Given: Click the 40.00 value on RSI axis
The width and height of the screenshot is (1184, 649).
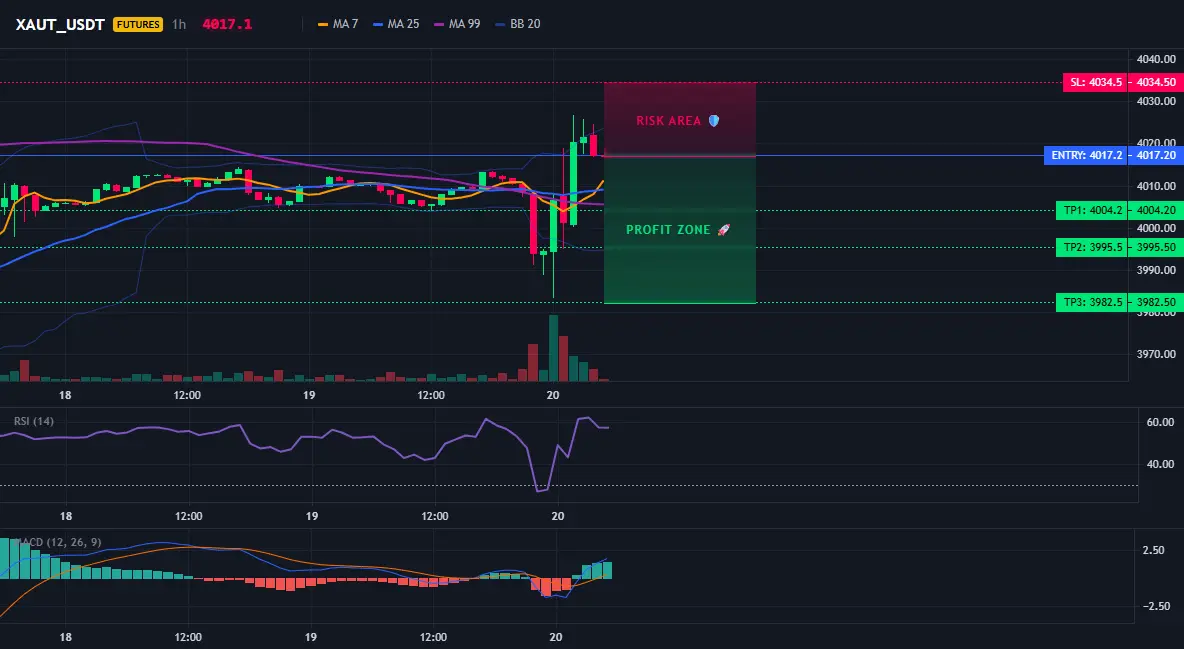Looking at the screenshot, I should pos(1160,465).
